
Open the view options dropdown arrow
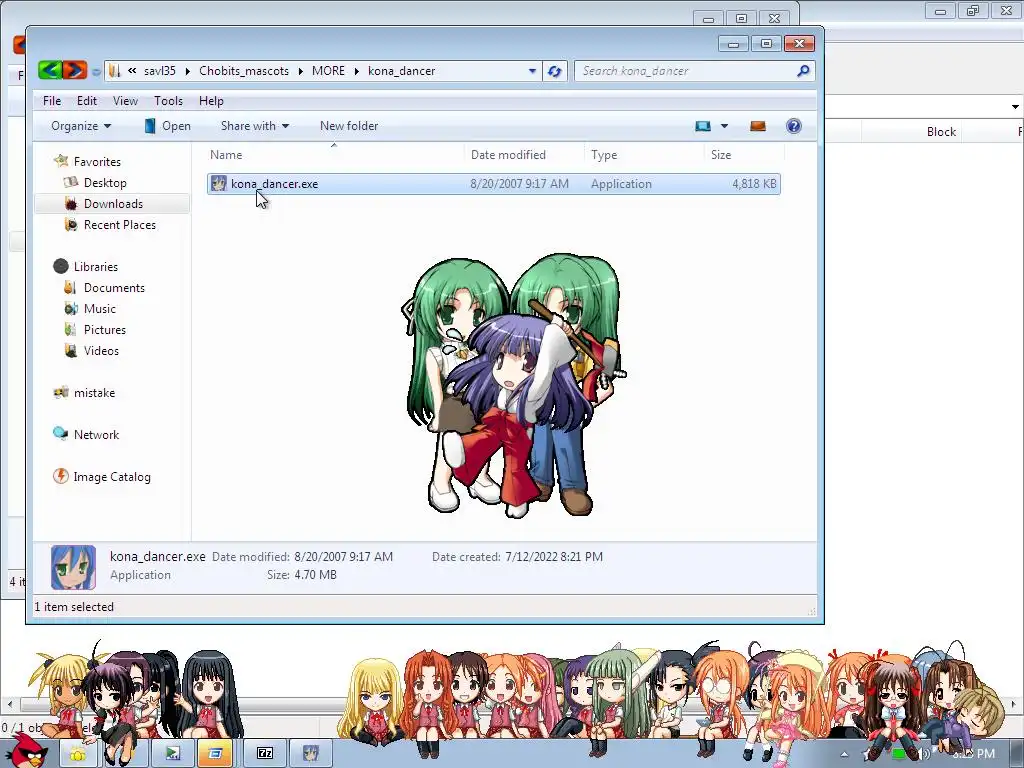tap(724, 126)
